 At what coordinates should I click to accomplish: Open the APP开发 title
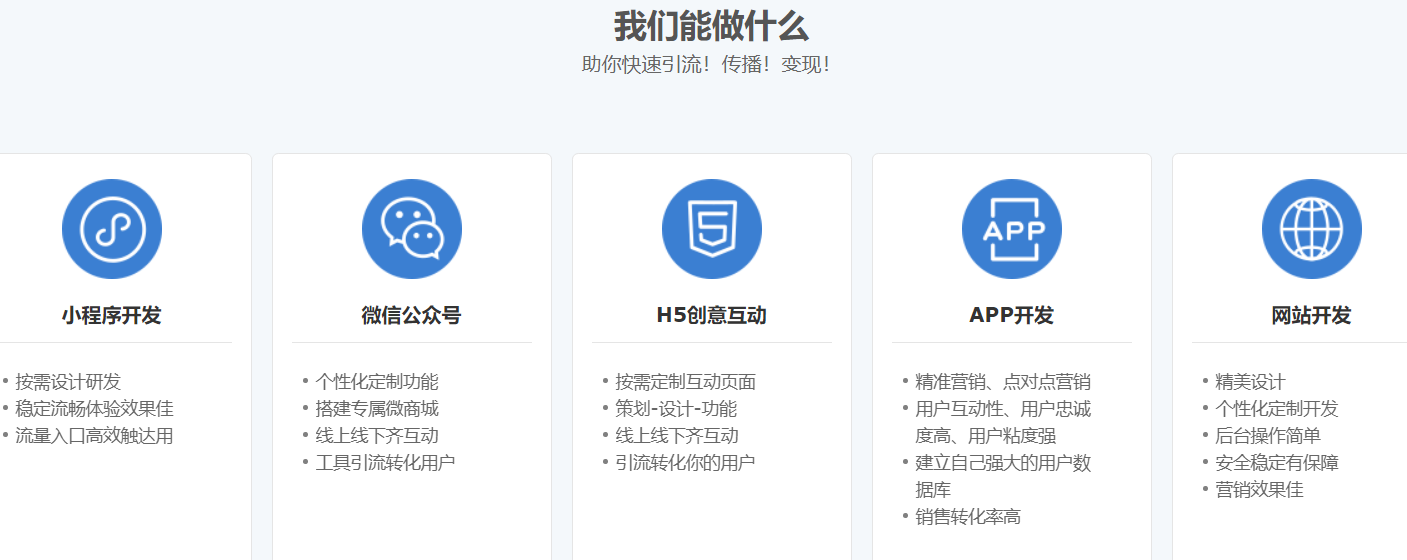1012,316
